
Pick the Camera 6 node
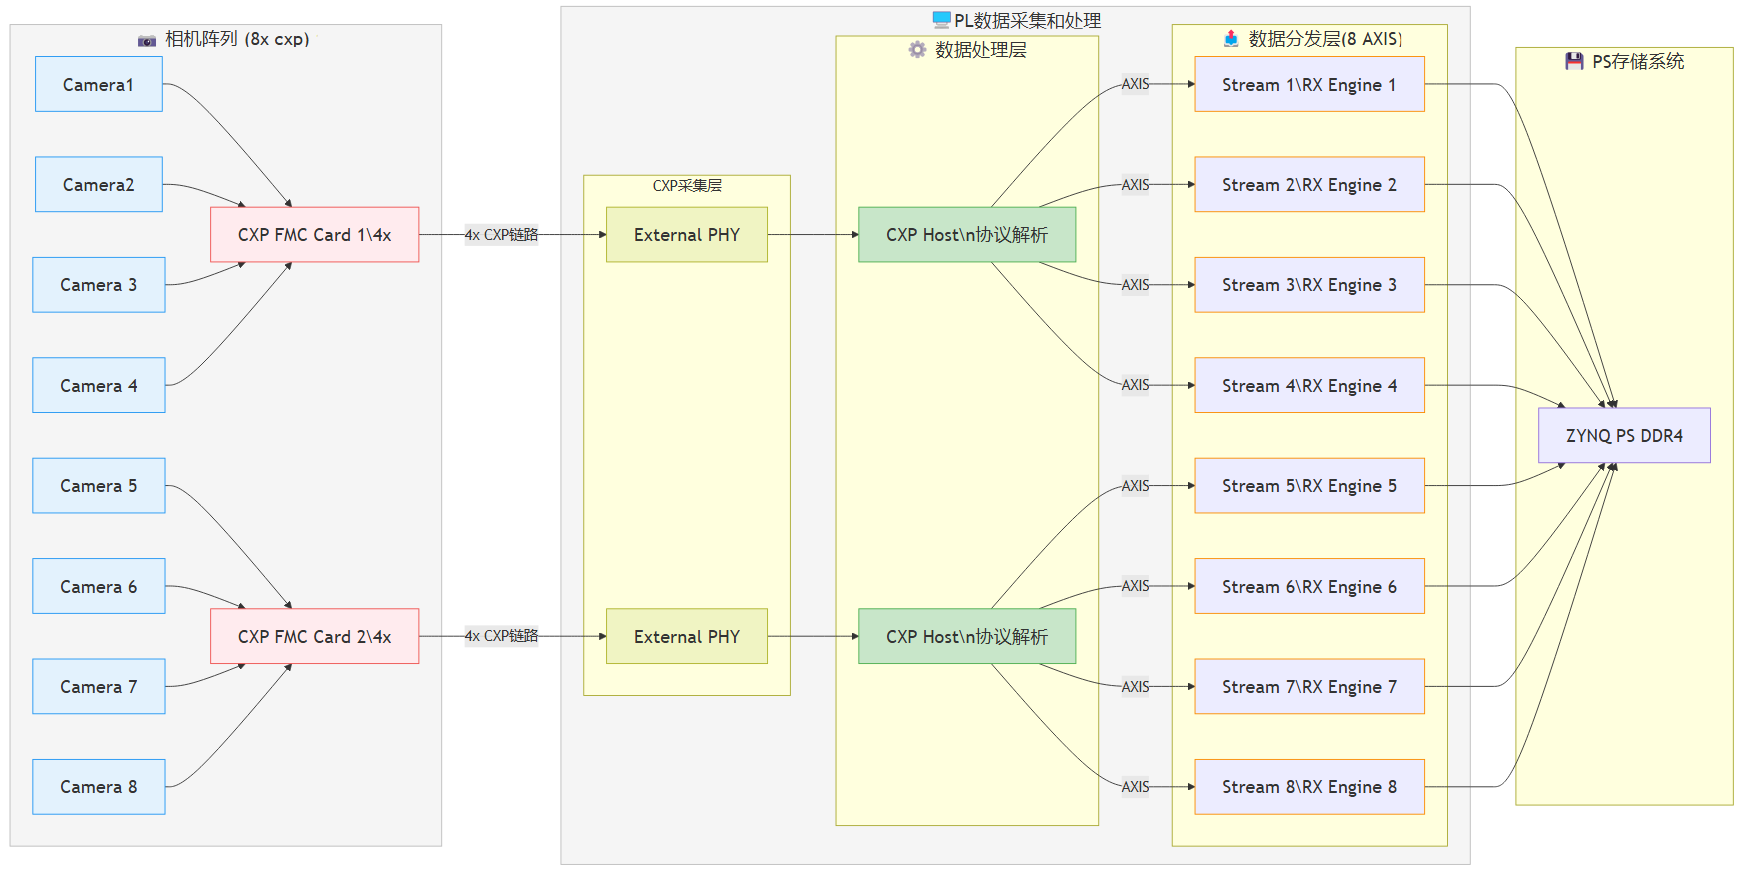point(98,587)
